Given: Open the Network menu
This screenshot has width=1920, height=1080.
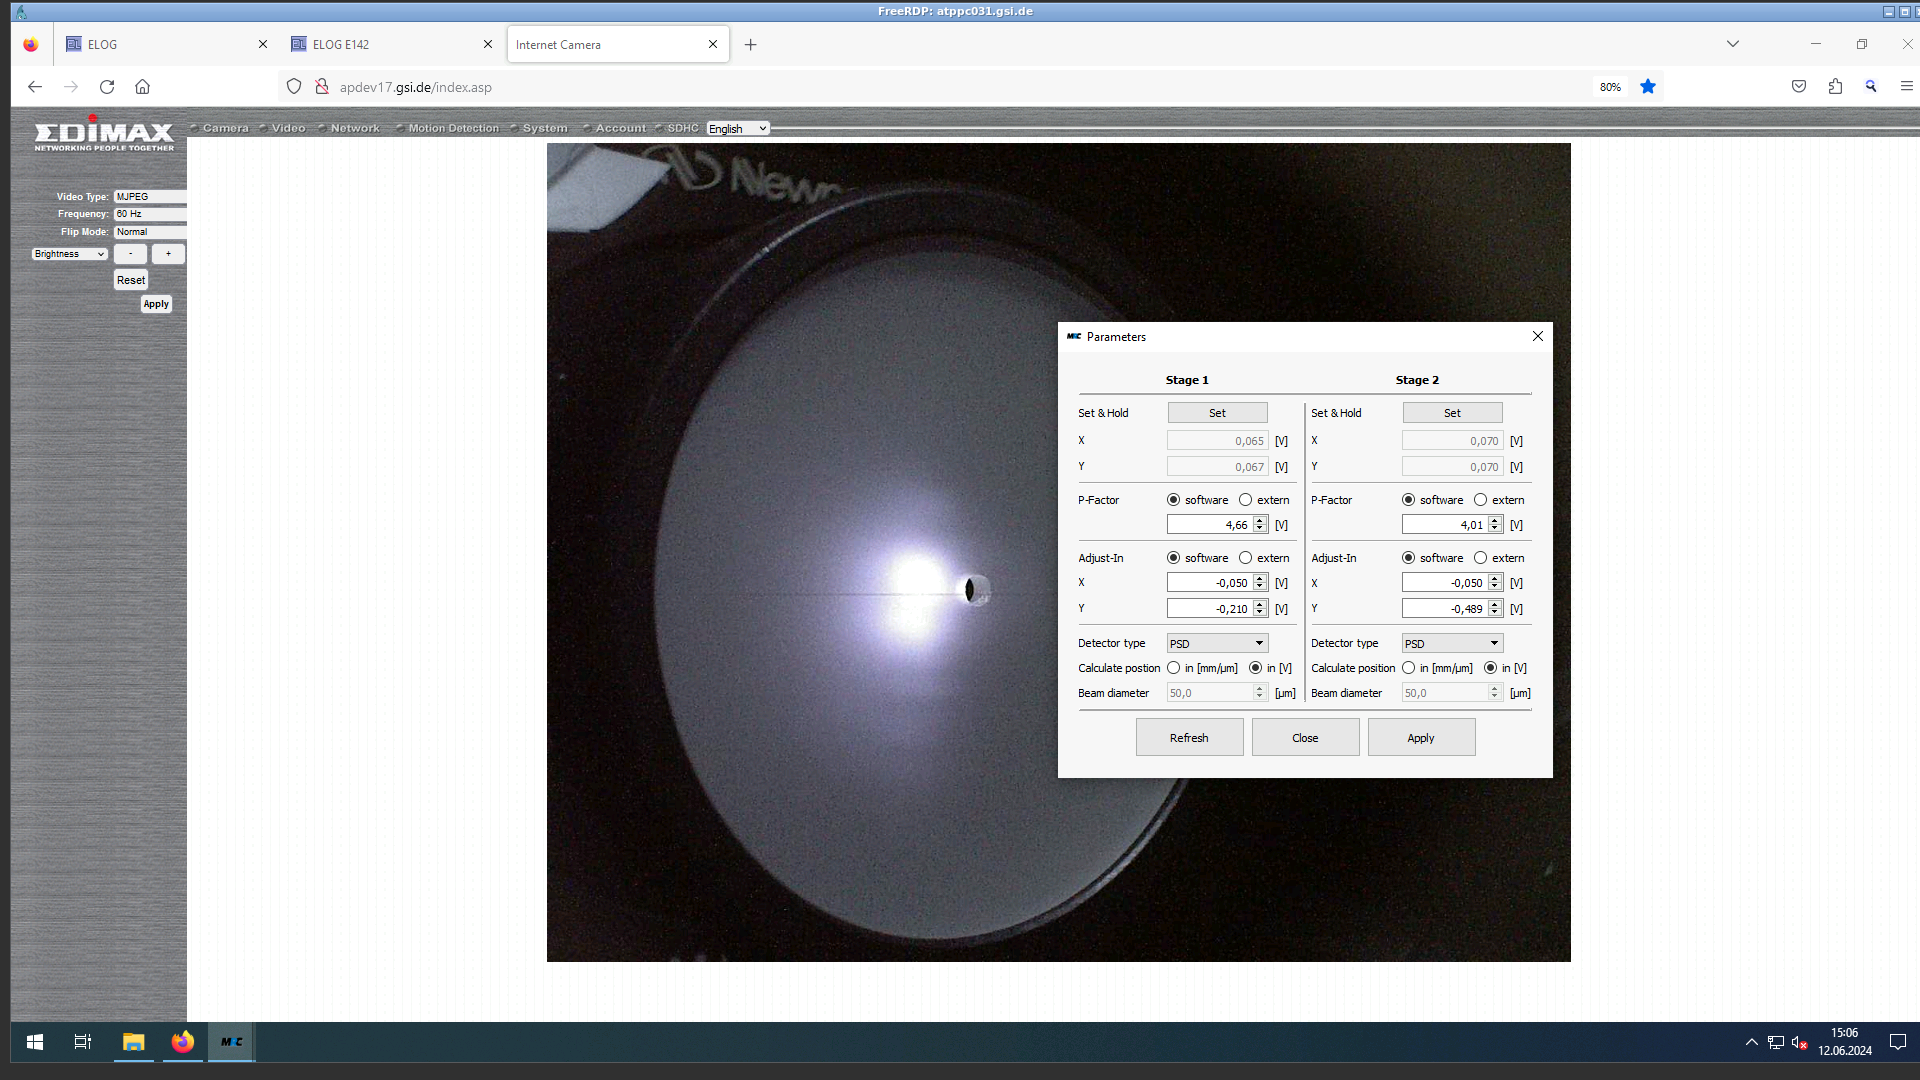Looking at the screenshot, I should tap(355, 128).
